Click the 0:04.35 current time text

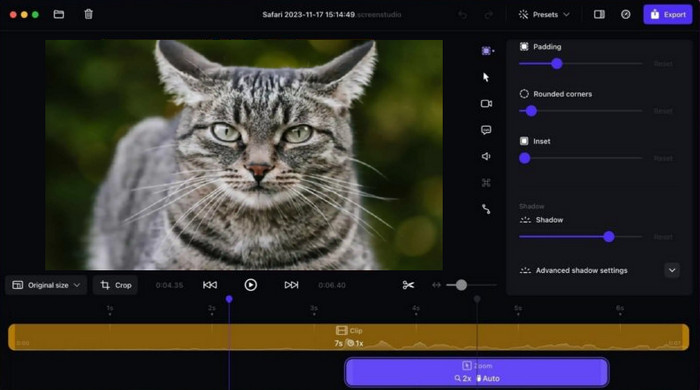[x=169, y=285]
